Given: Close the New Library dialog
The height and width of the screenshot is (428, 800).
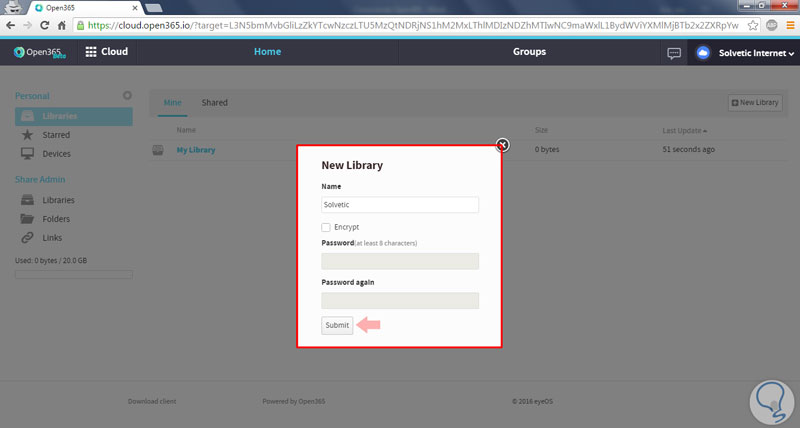Looking at the screenshot, I should coord(503,145).
